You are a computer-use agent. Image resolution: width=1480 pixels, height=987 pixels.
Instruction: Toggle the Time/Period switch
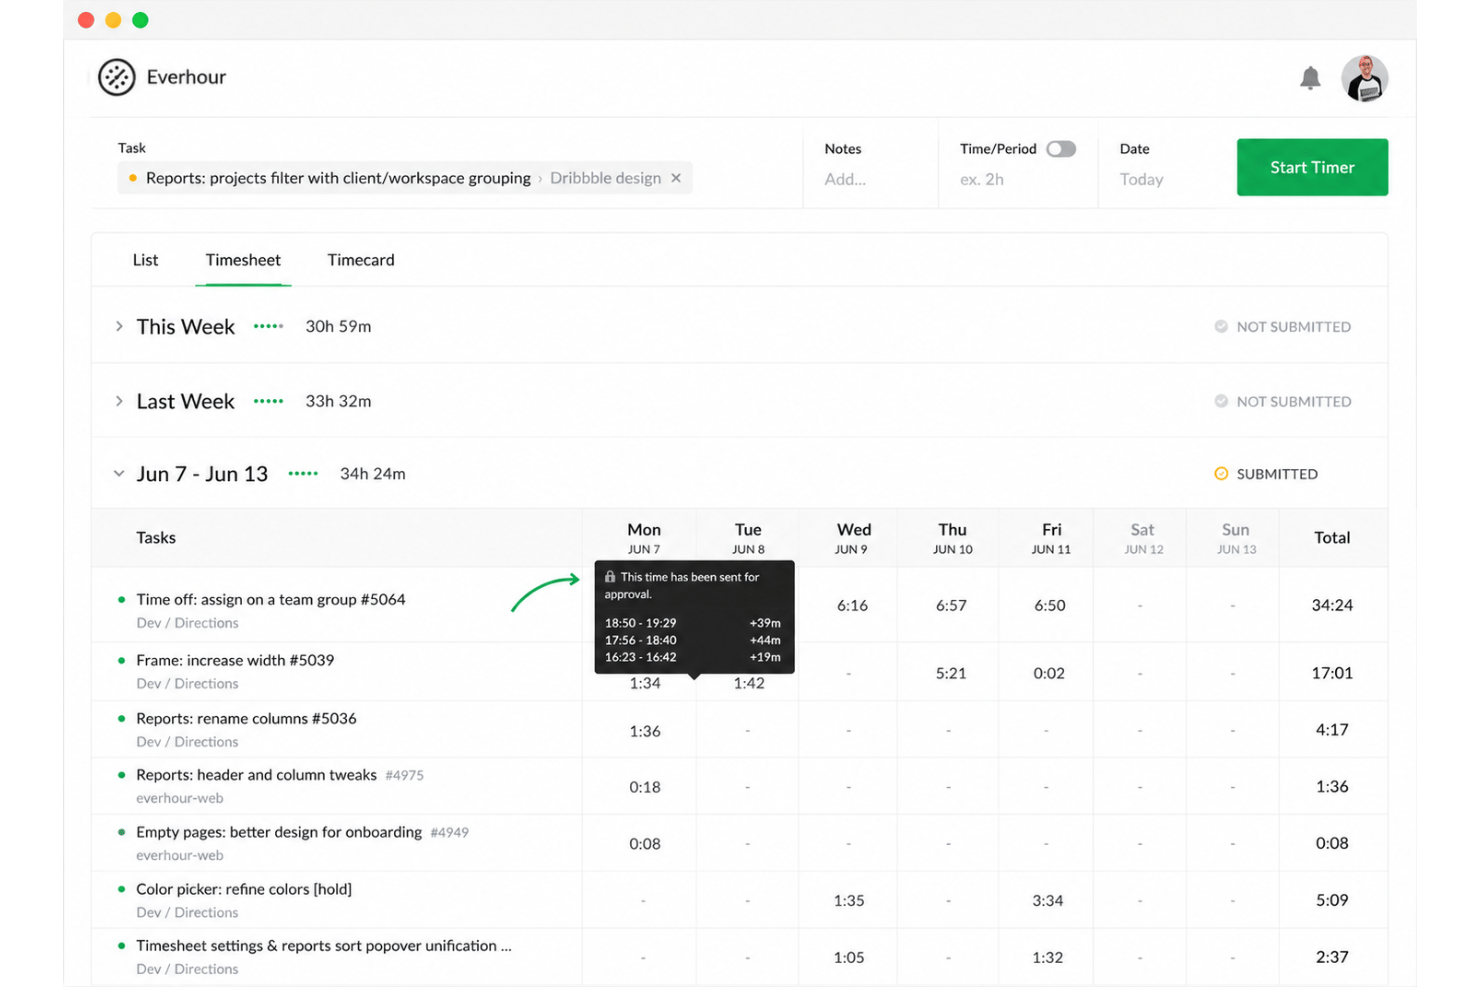coord(1061,149)
